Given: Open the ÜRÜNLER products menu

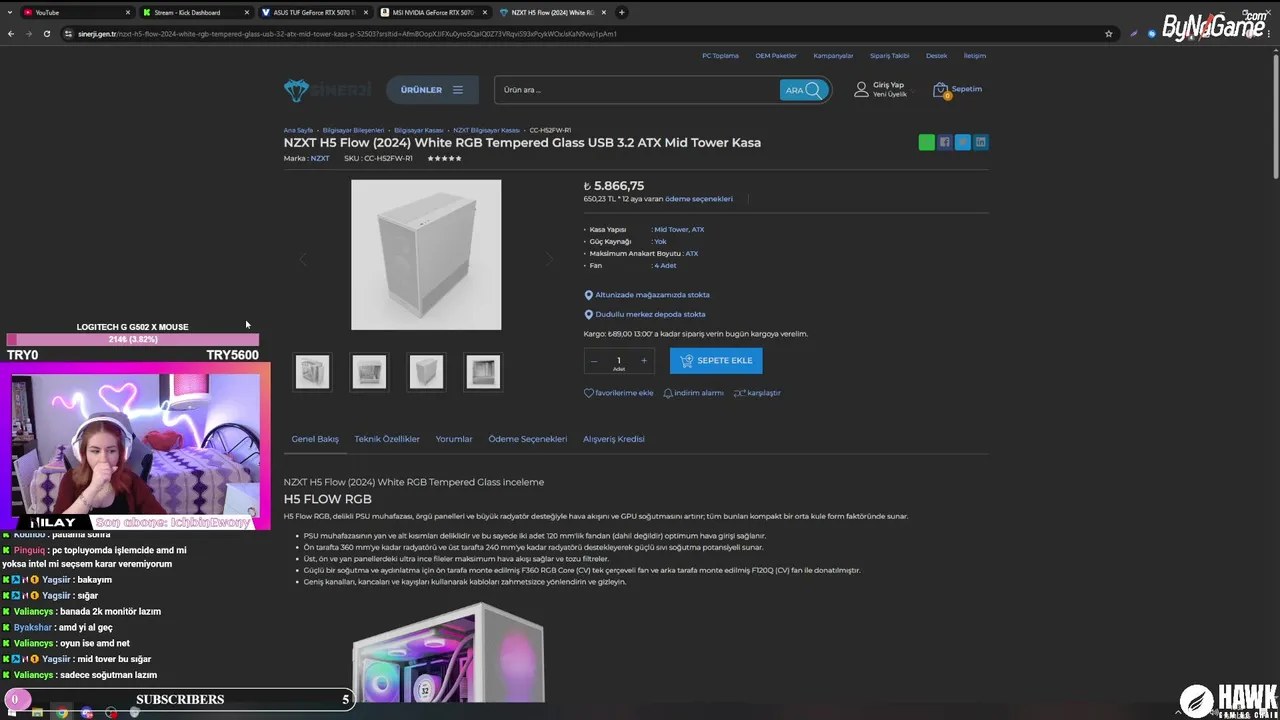Looking at the screenshot, I should (x=432, y=90).
